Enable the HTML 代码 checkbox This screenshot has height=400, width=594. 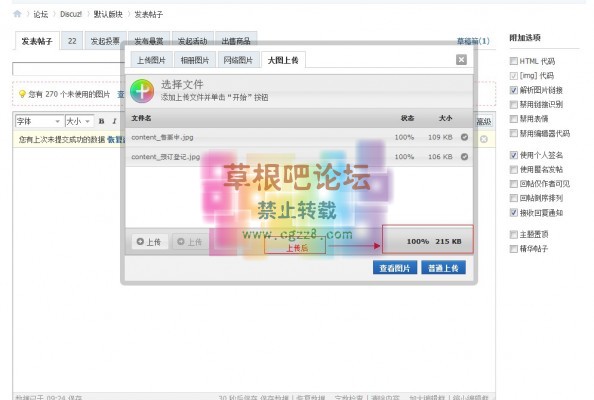click(514, 61)
